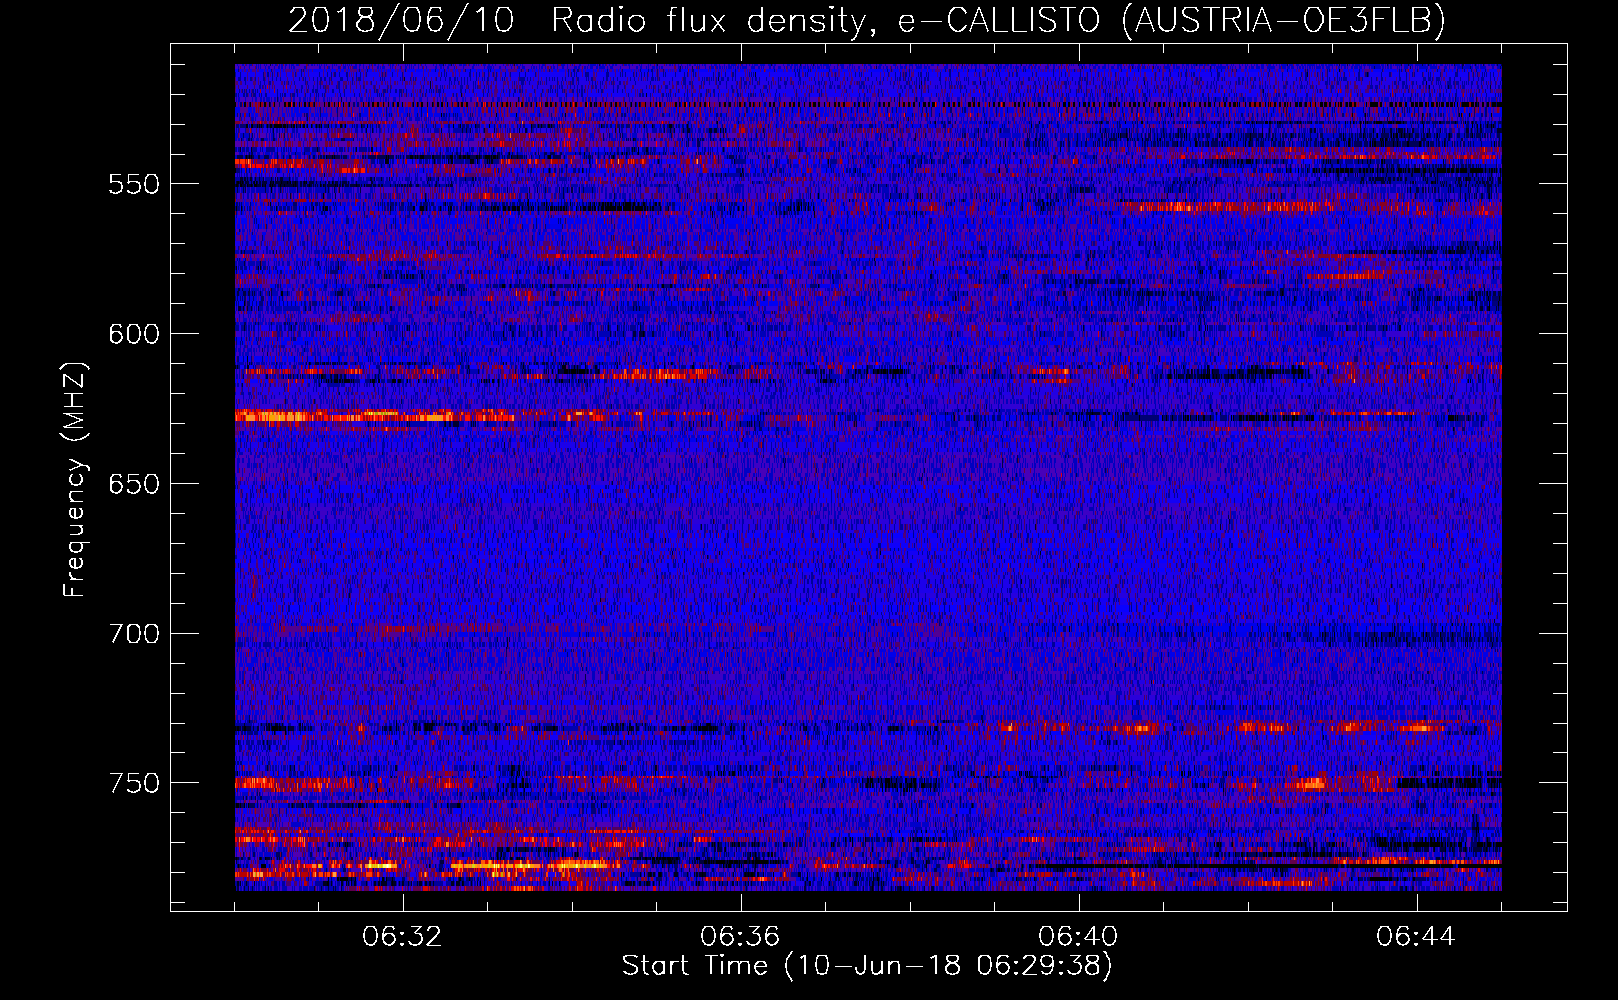The height and width of the screenshot is (1000, 1618).
Task: Click the 06:32 time tick label
Action: (x=403, y=937)
